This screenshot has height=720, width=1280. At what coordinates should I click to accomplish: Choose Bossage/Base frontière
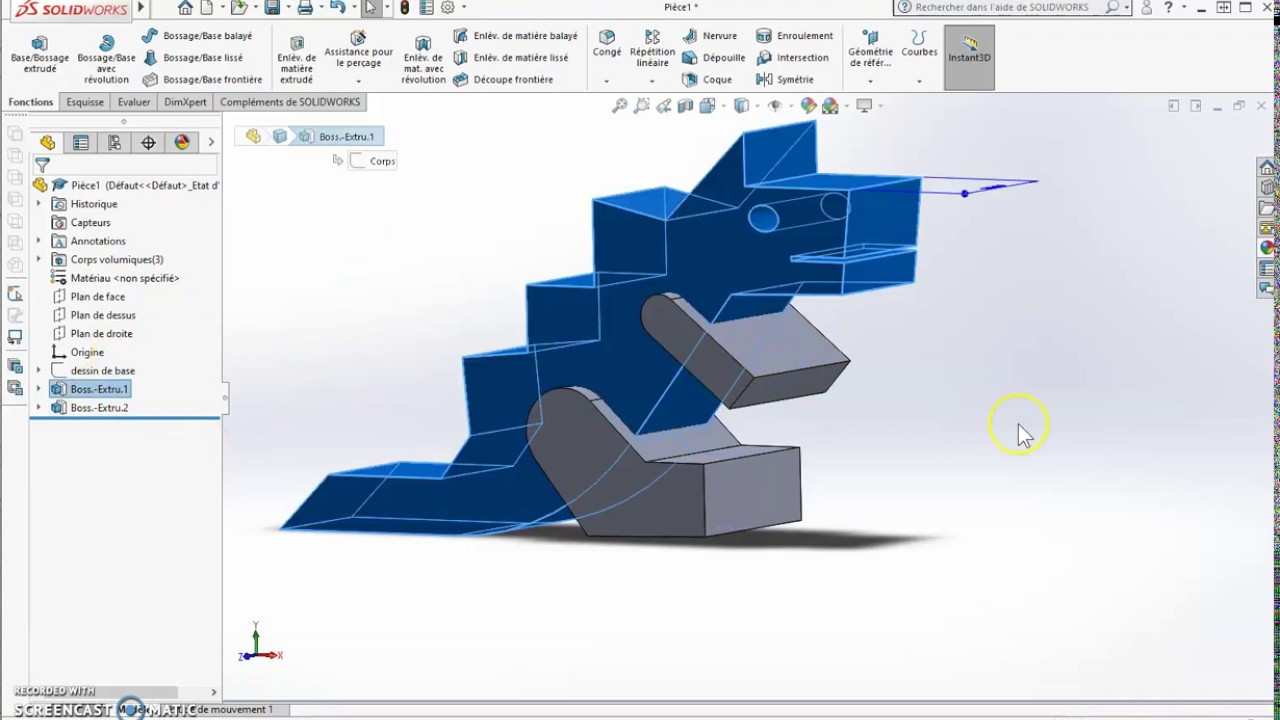coord(202,80)
